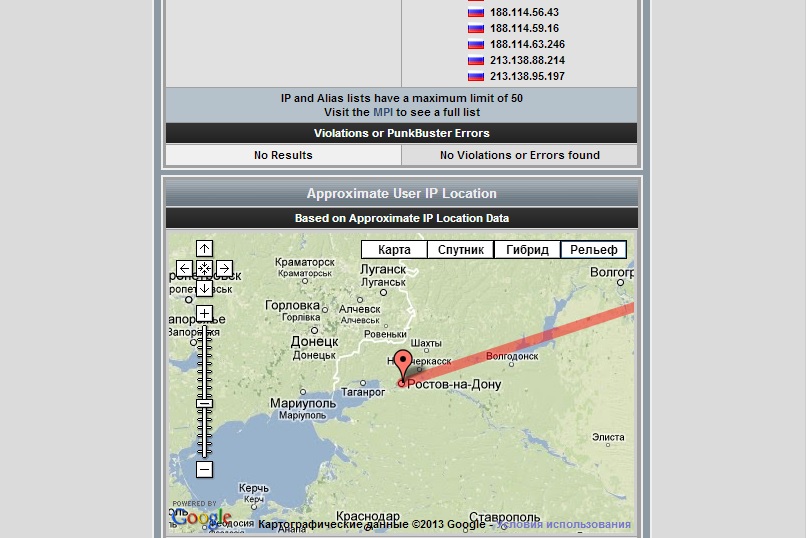Switch map to Спутник view
The image size is (806, 538).
[x=461, y=250]
